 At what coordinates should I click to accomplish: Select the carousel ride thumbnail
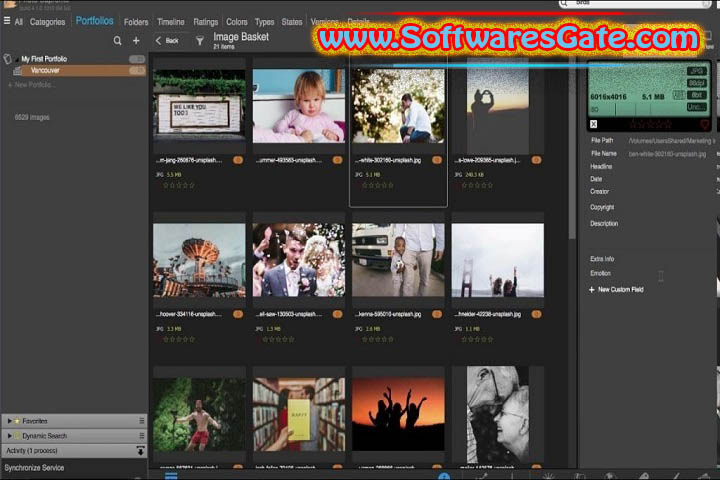pos(199,260)
